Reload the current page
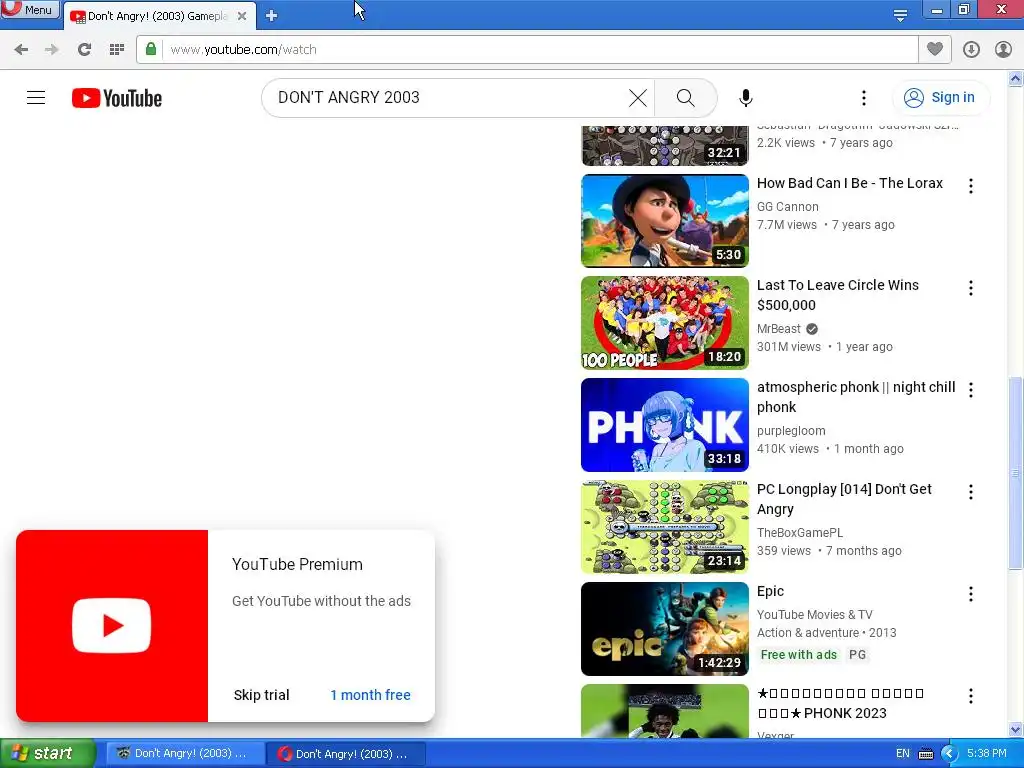The width and height of the screenshot is (1024, 768). (84, 50)
